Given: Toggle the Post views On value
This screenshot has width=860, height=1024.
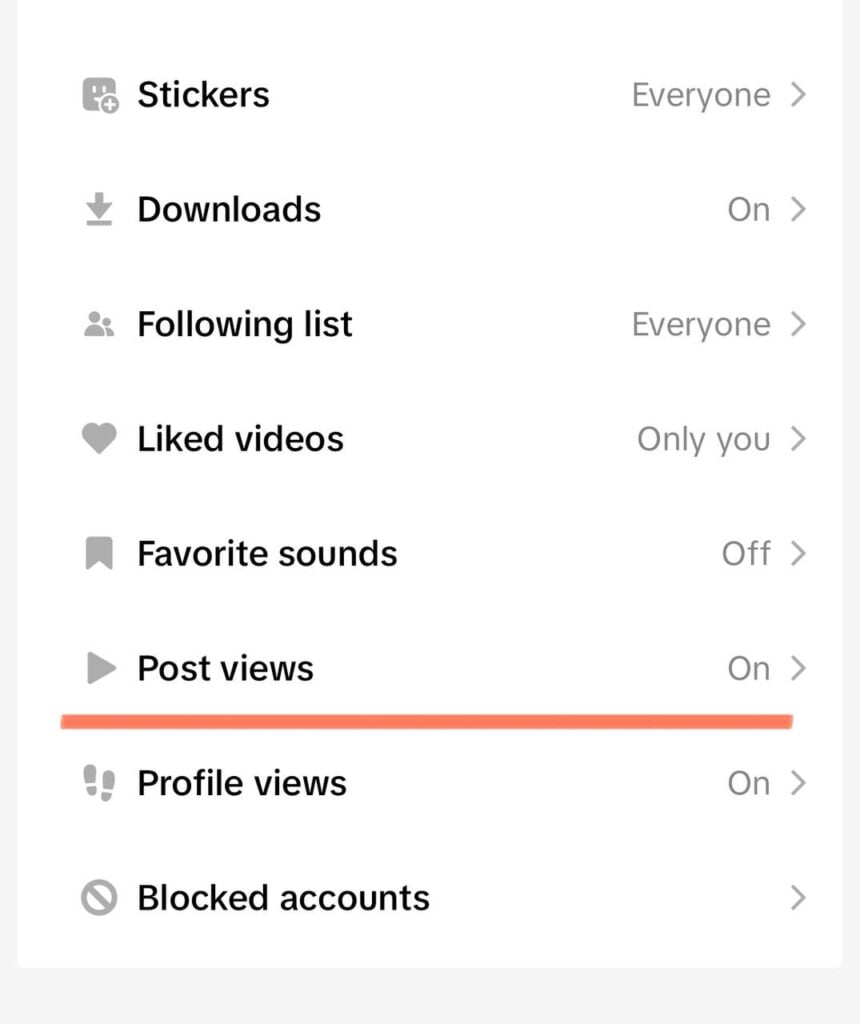Looking at the screenshot, I should [x=748, y=668].
